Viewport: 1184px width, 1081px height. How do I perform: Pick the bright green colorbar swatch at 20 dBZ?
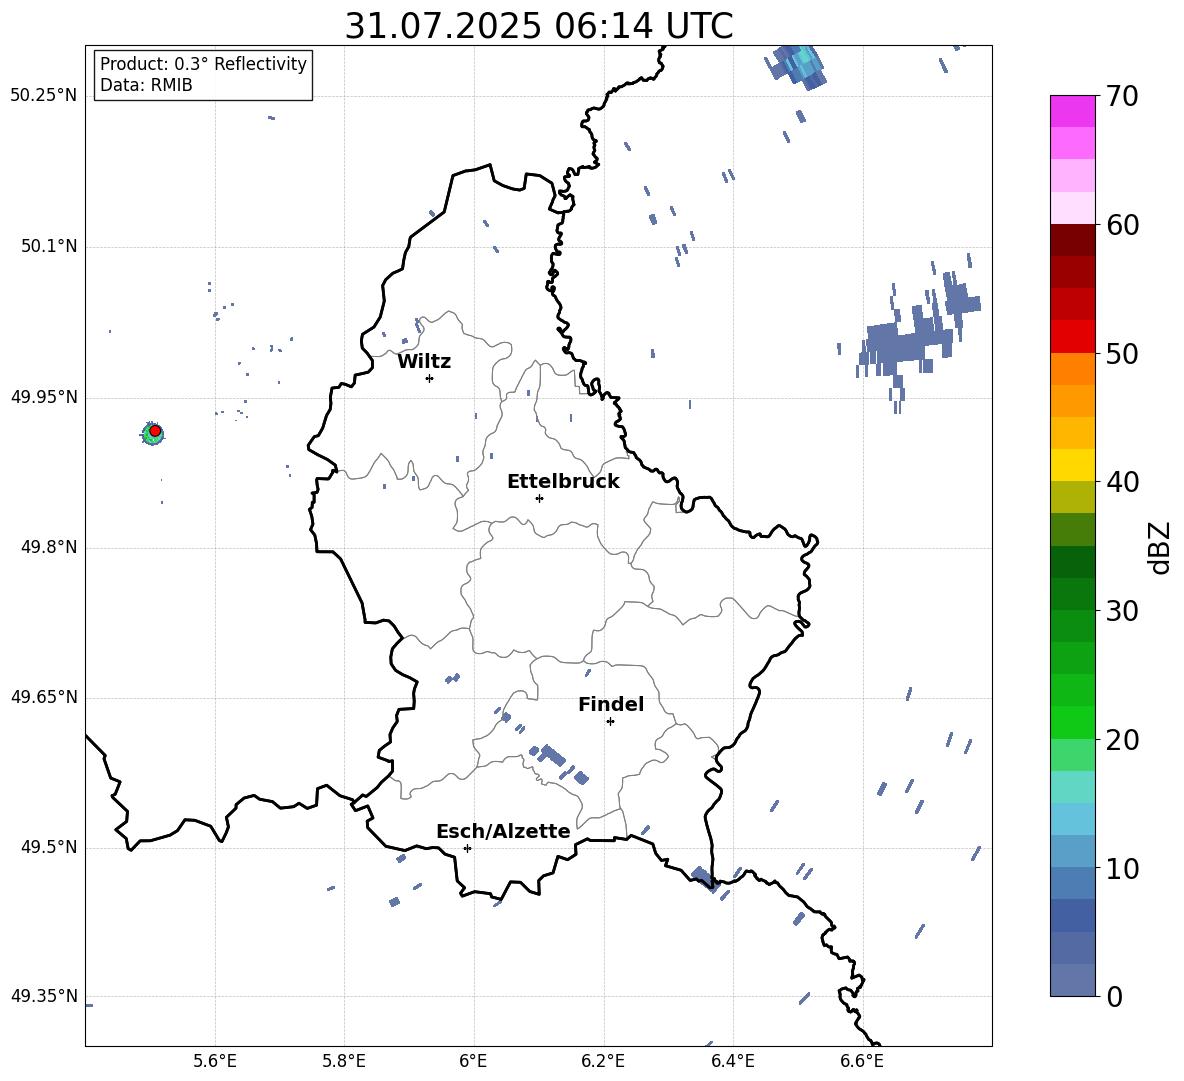click(x=1072, y=722)
